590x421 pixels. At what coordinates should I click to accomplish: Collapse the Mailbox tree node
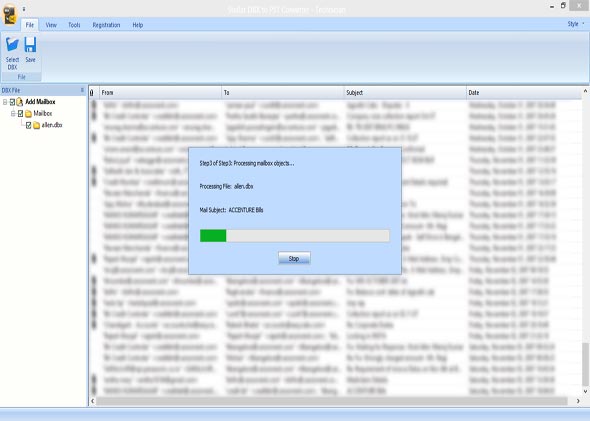click(x=13, y=113)
